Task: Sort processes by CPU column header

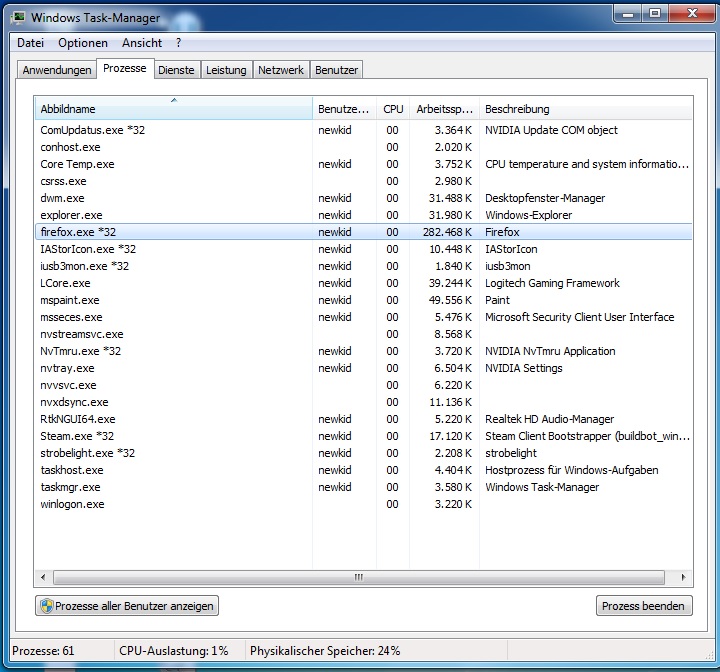Action: tap(393, 109)
